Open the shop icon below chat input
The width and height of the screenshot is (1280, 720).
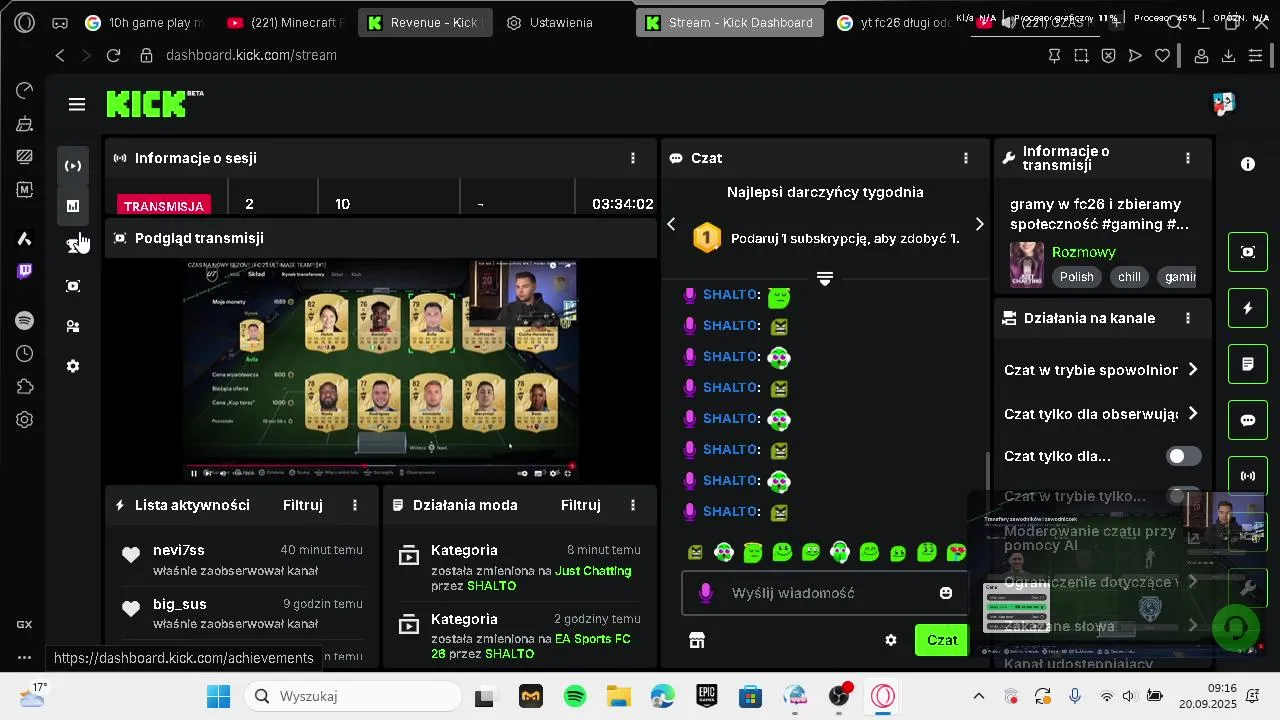point(697,640)
